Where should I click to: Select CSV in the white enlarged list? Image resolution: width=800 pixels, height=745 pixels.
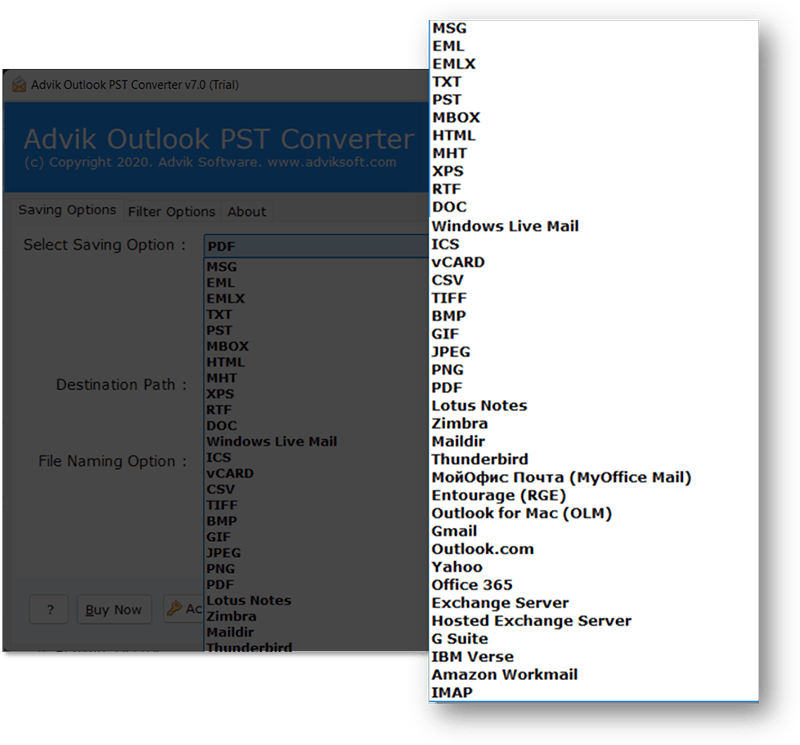[447, 280]
